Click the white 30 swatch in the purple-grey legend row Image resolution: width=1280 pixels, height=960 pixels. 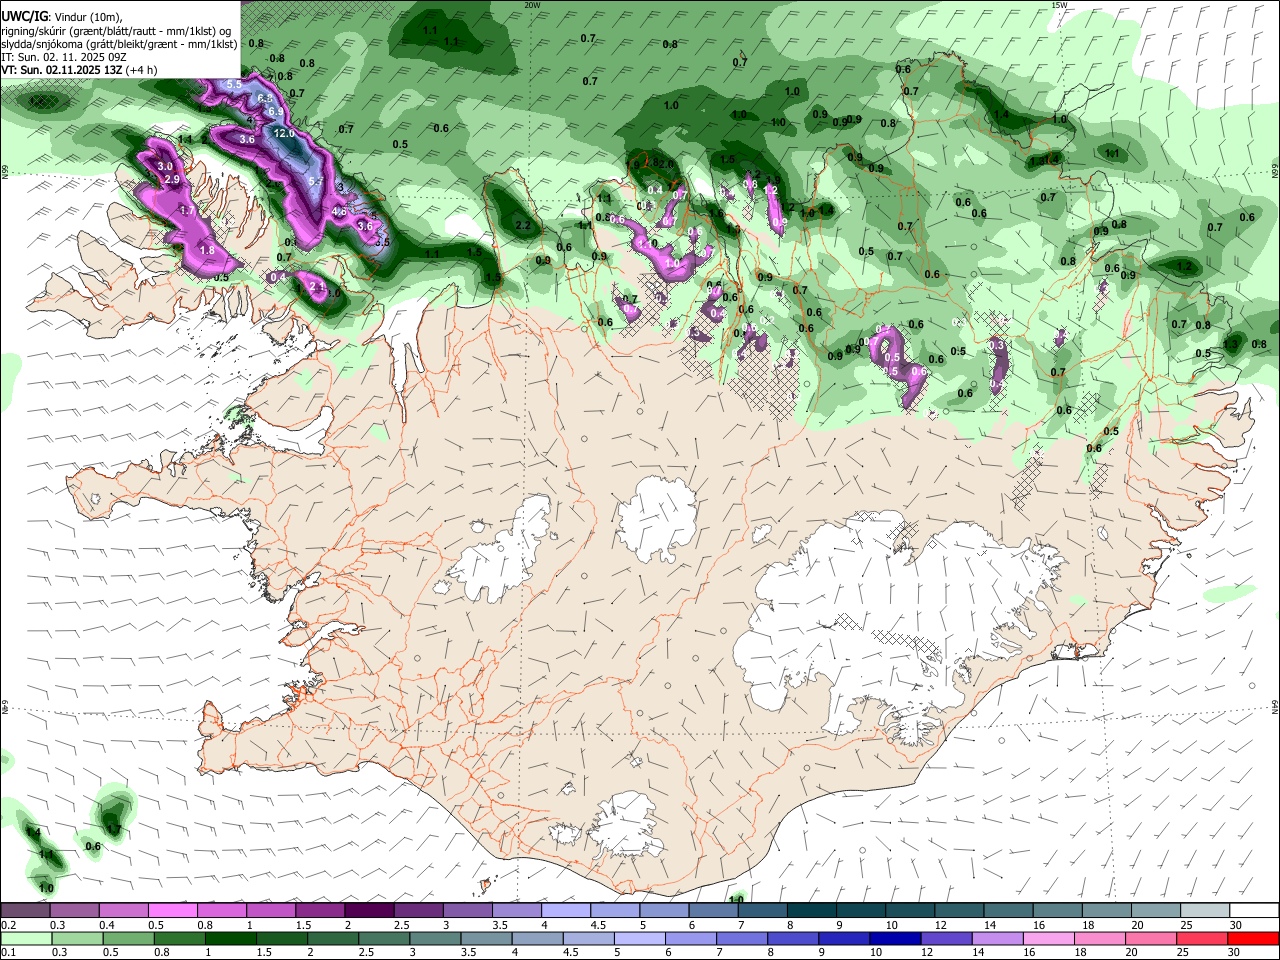[x=1254, y=911]
